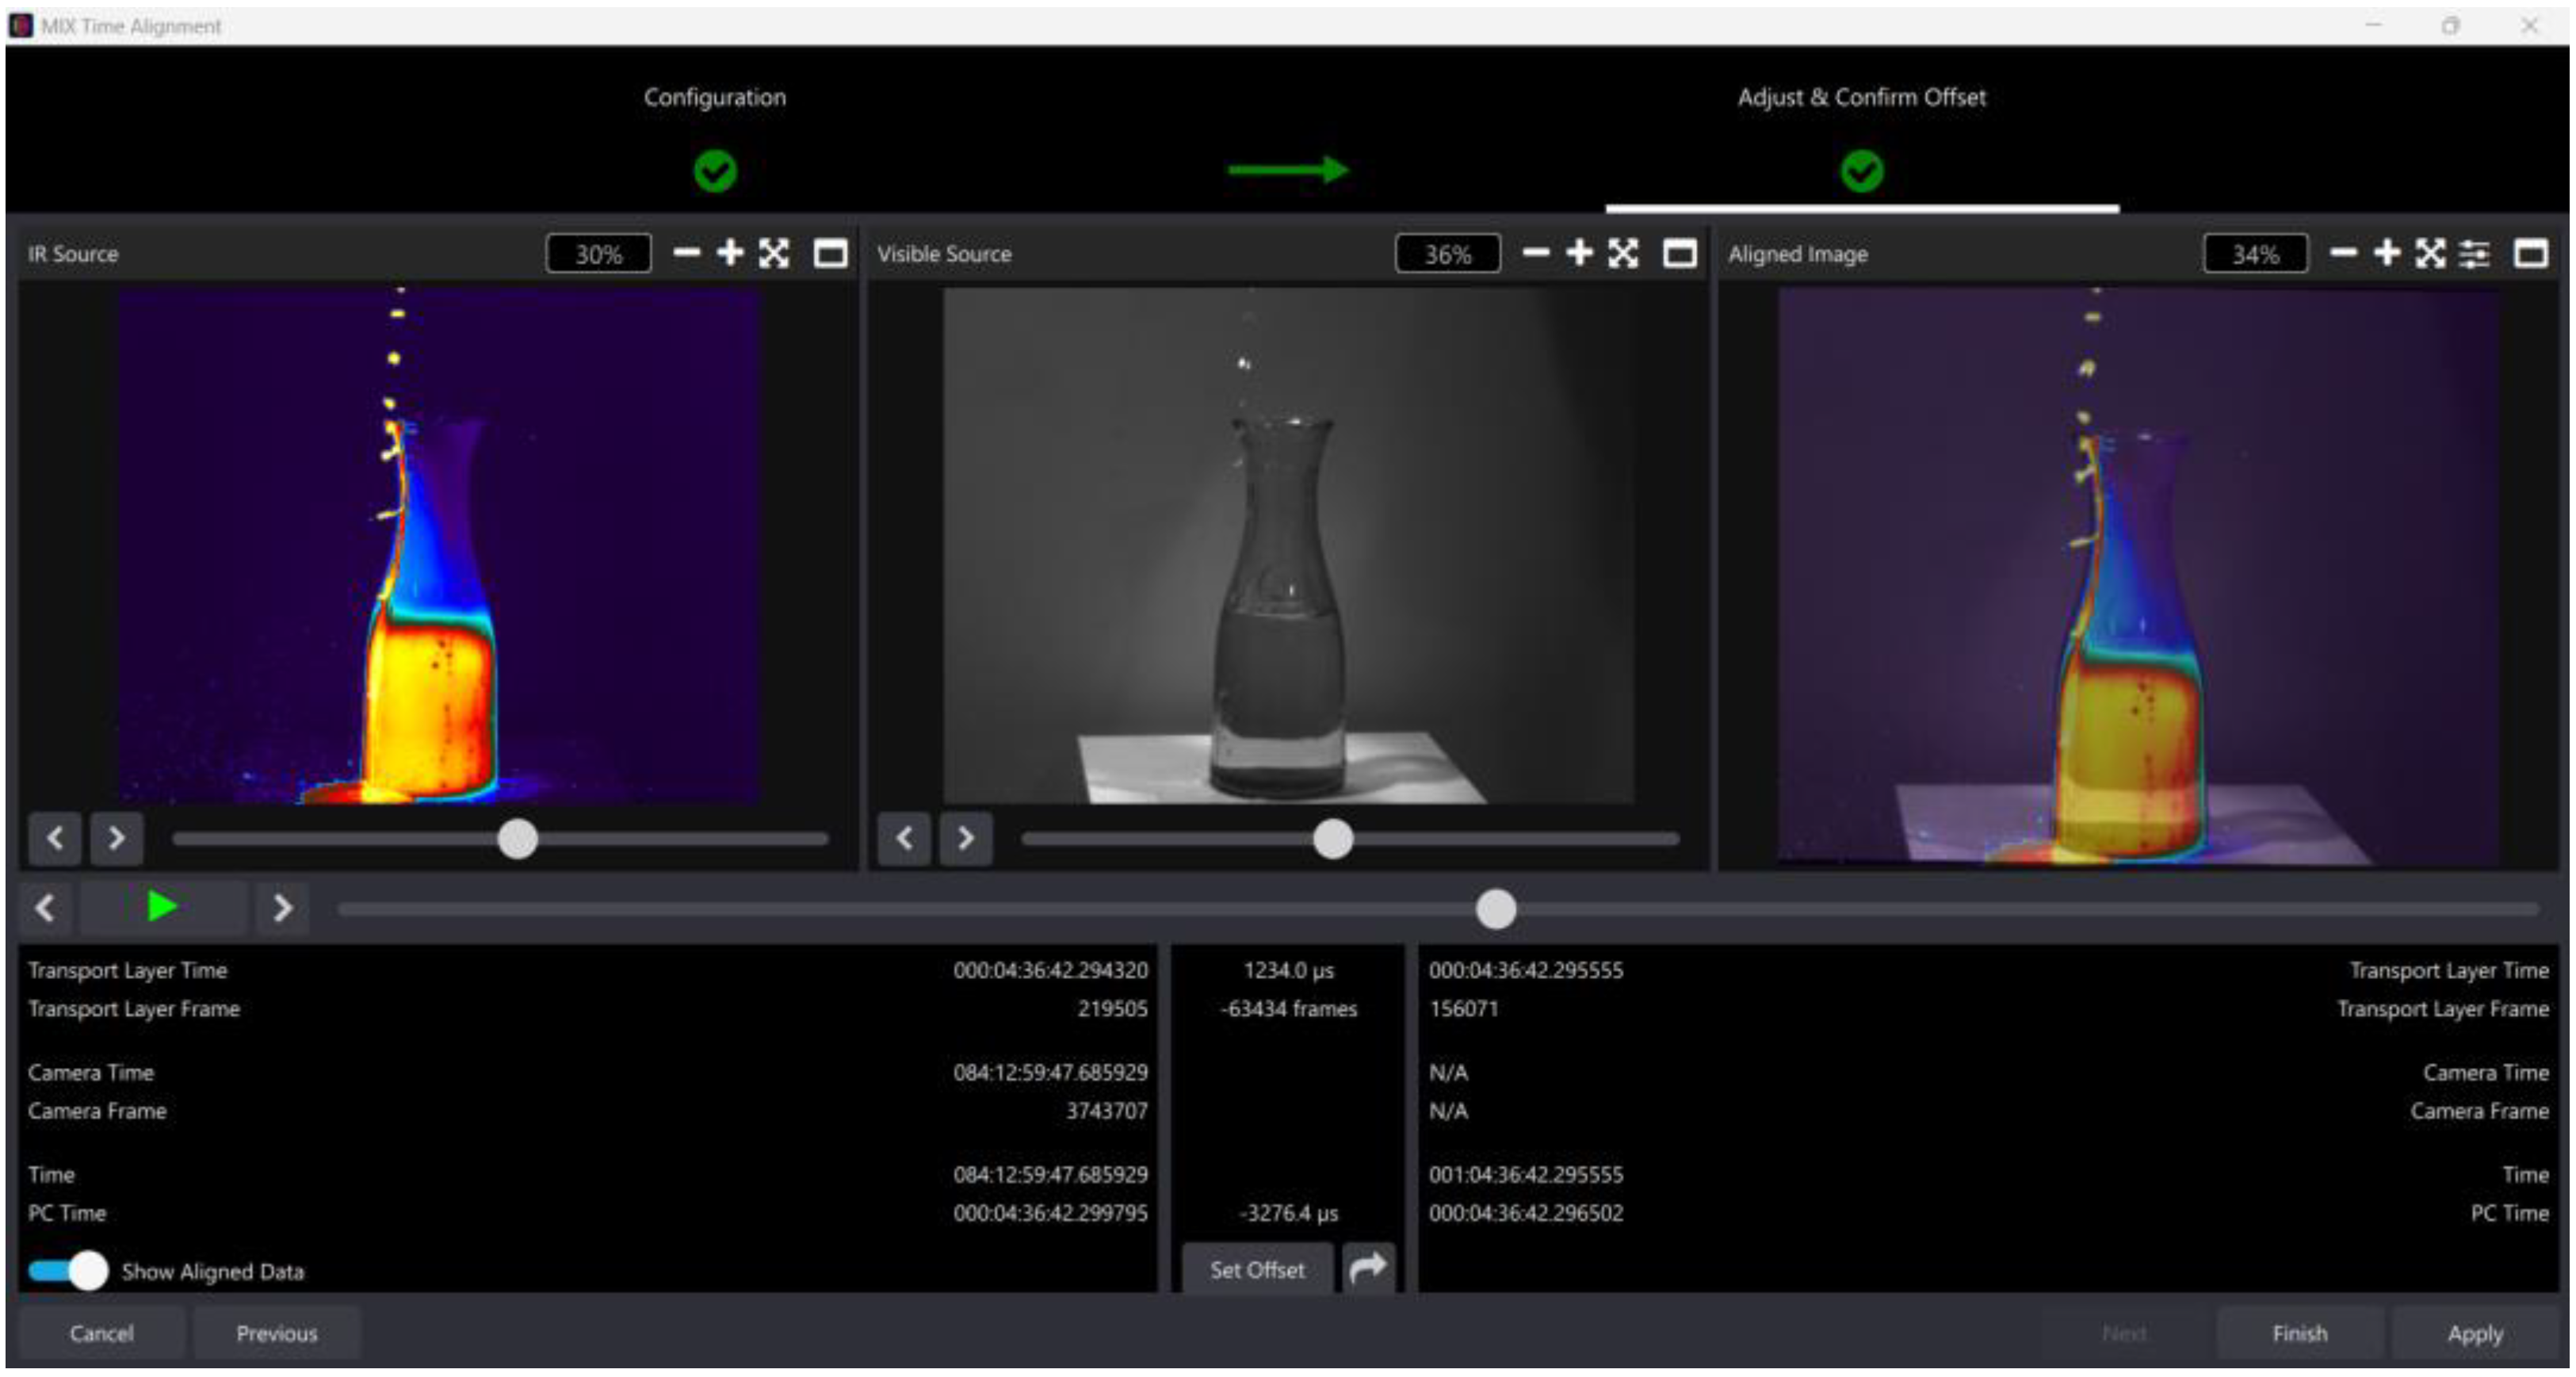Zoom out the Aligned Image view
This screenshot has height=1377, width=2576.
[x=2343, y=253]
